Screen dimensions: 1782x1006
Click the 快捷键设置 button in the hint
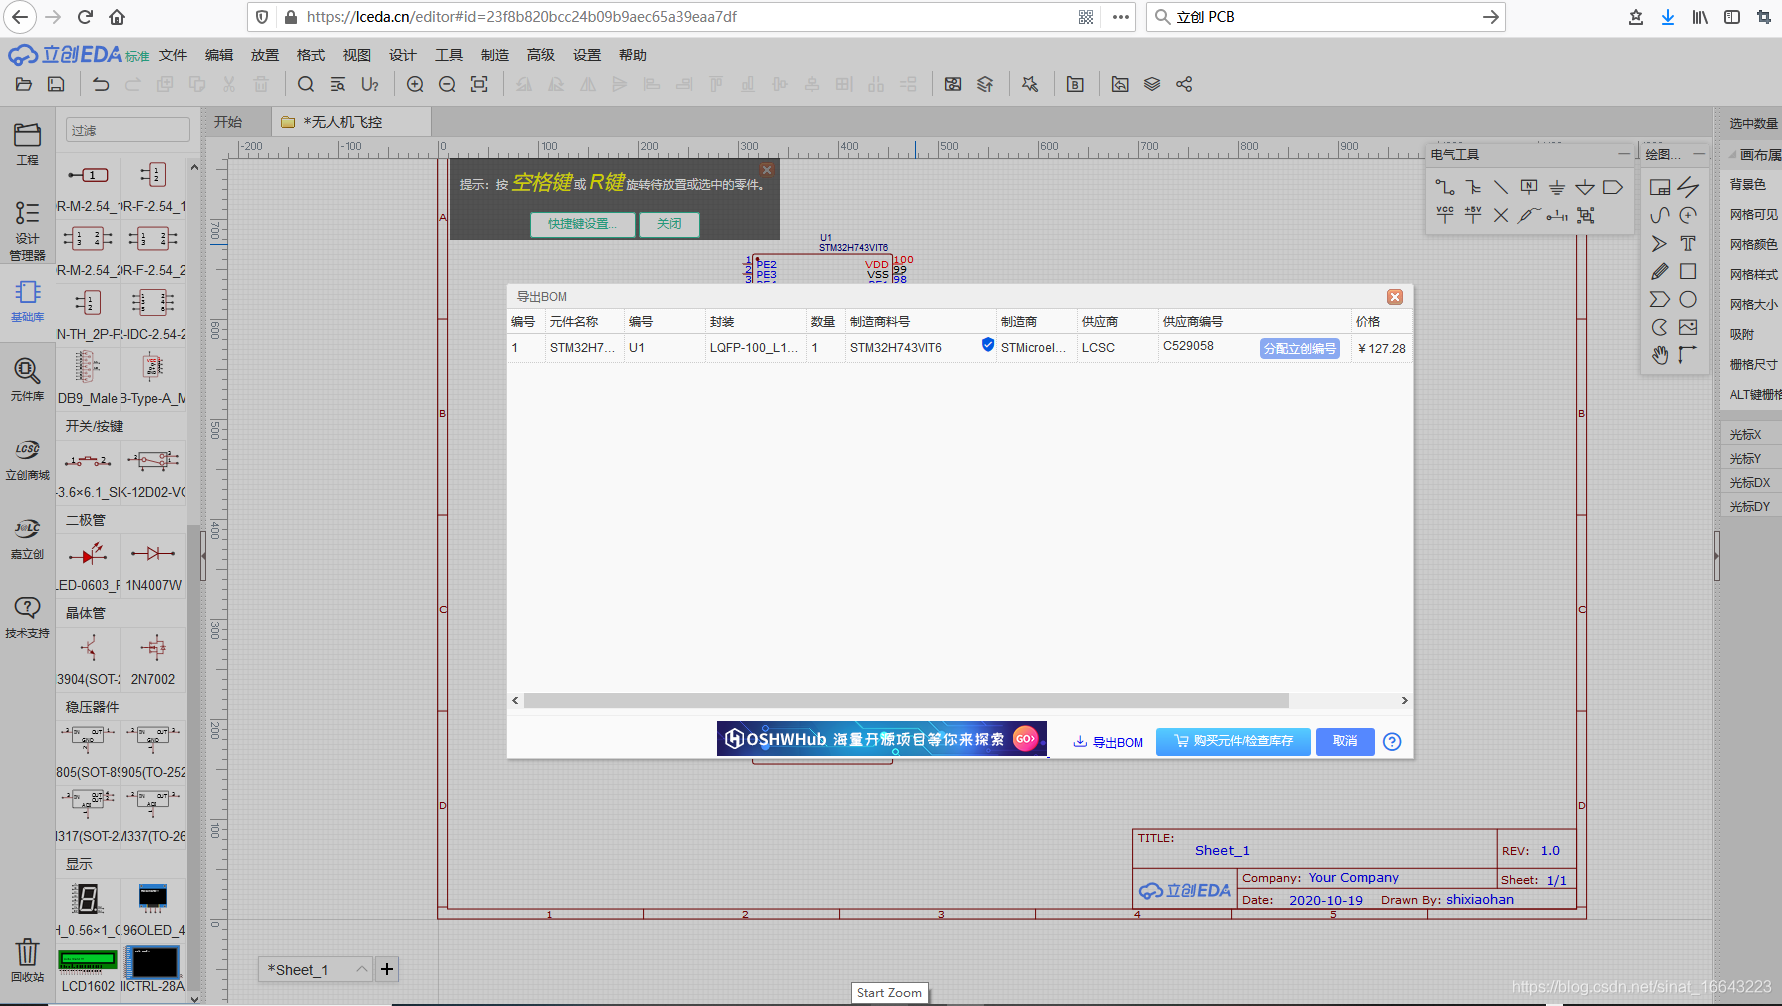click(x=582, y=224)
